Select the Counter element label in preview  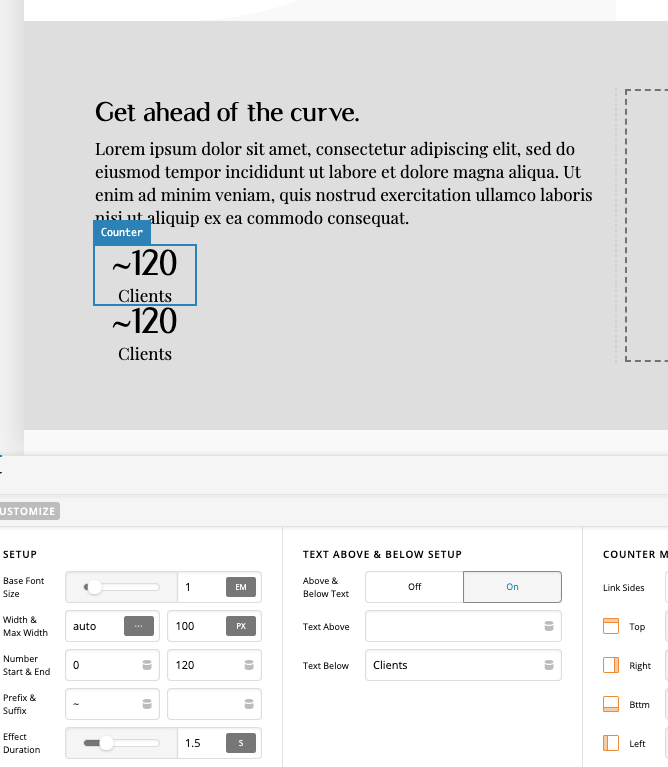point(122,232)
